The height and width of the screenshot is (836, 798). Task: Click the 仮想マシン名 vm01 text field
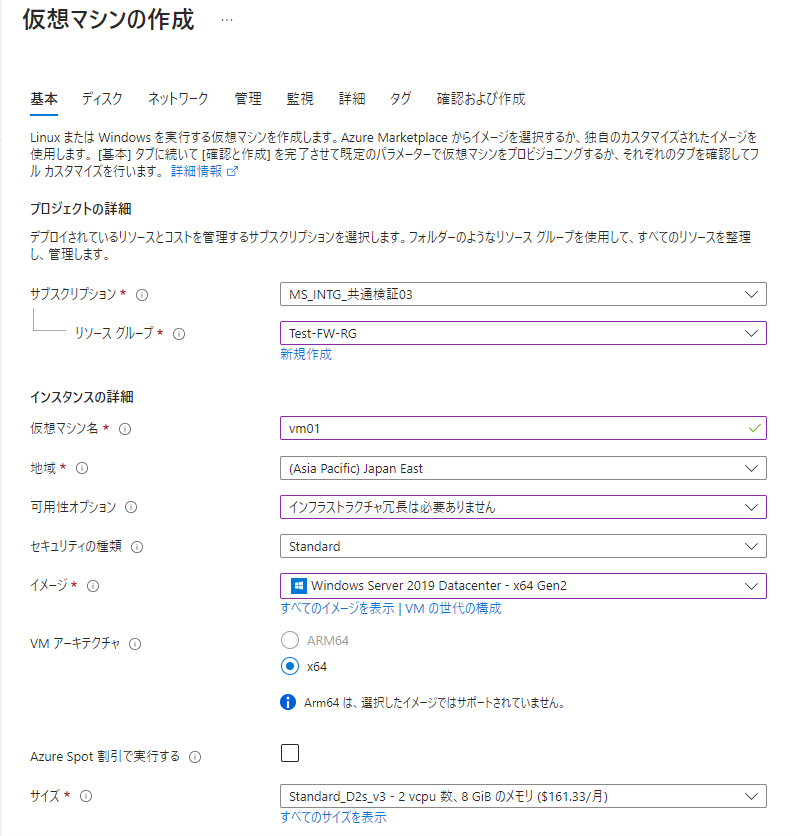tap(513, 428)
